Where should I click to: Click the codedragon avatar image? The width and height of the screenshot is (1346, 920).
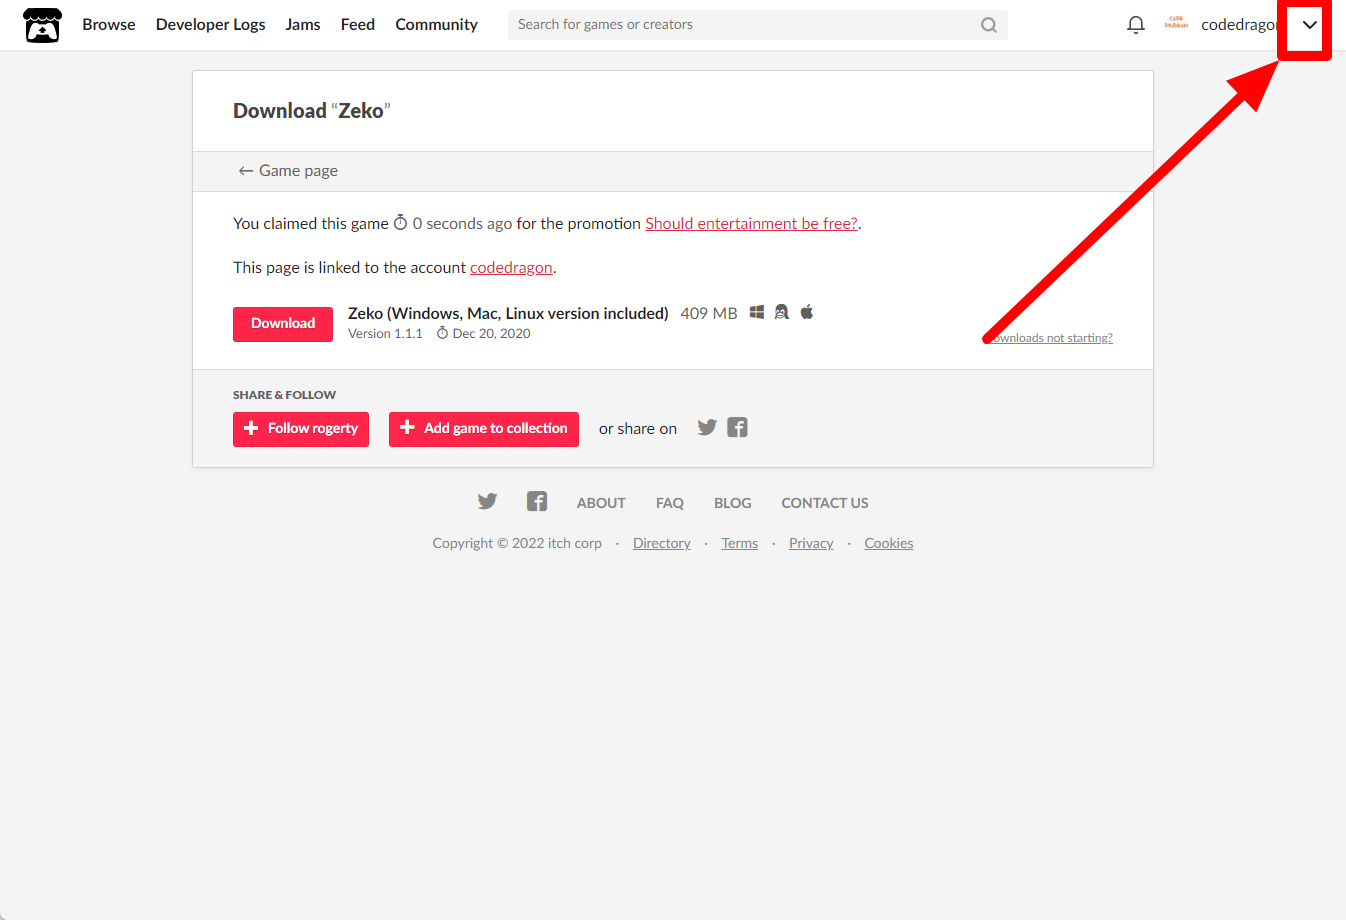1176,23
